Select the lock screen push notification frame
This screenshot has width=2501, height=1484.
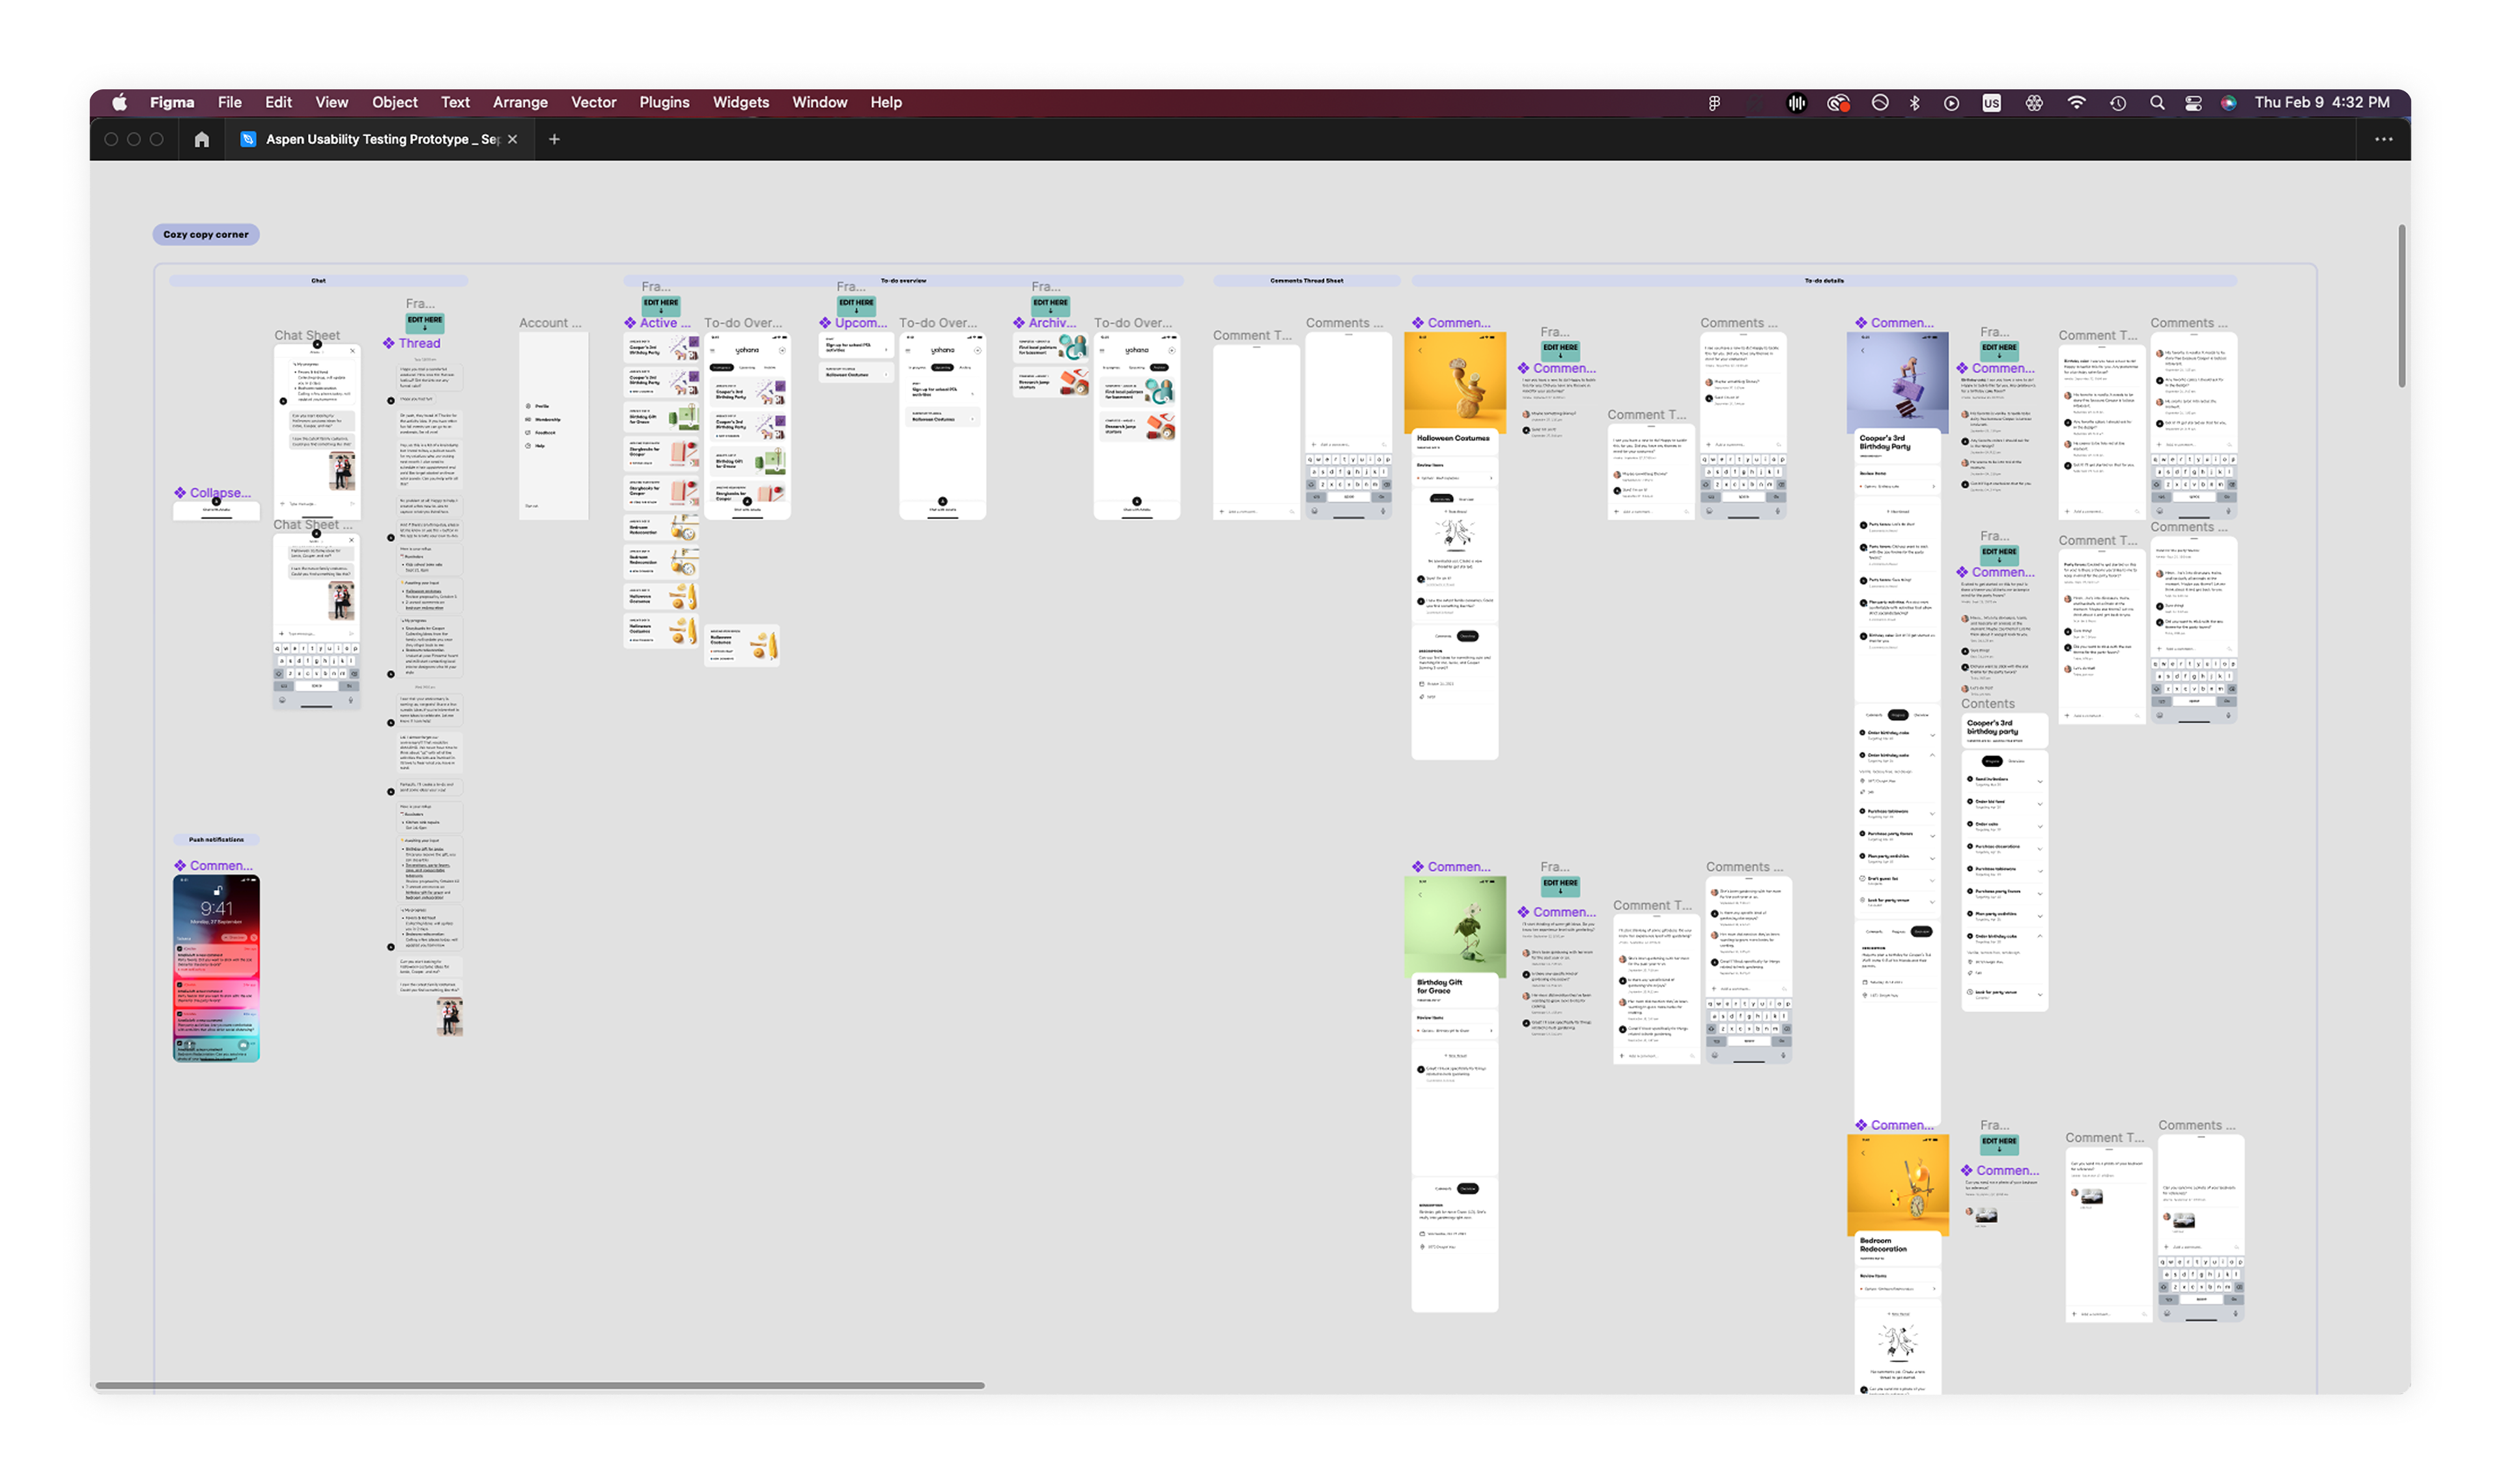tap(216, 967)
